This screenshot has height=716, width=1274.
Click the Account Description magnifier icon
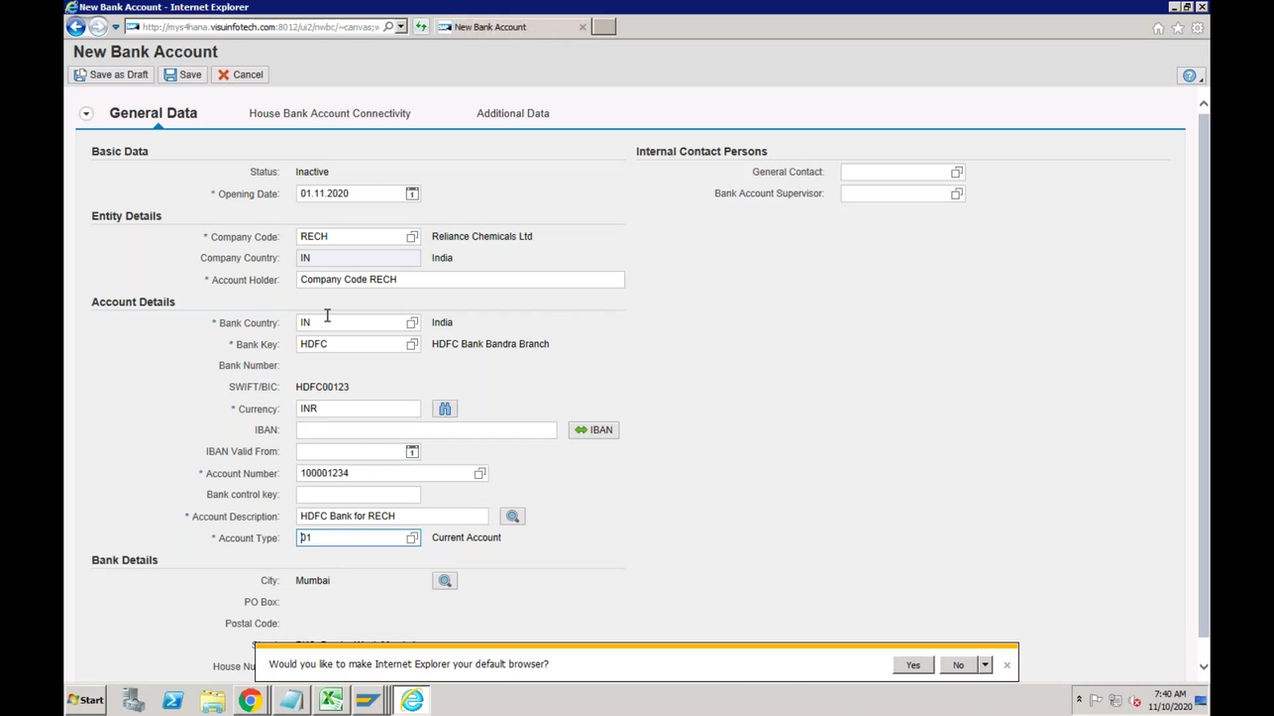tap(512, 515)
